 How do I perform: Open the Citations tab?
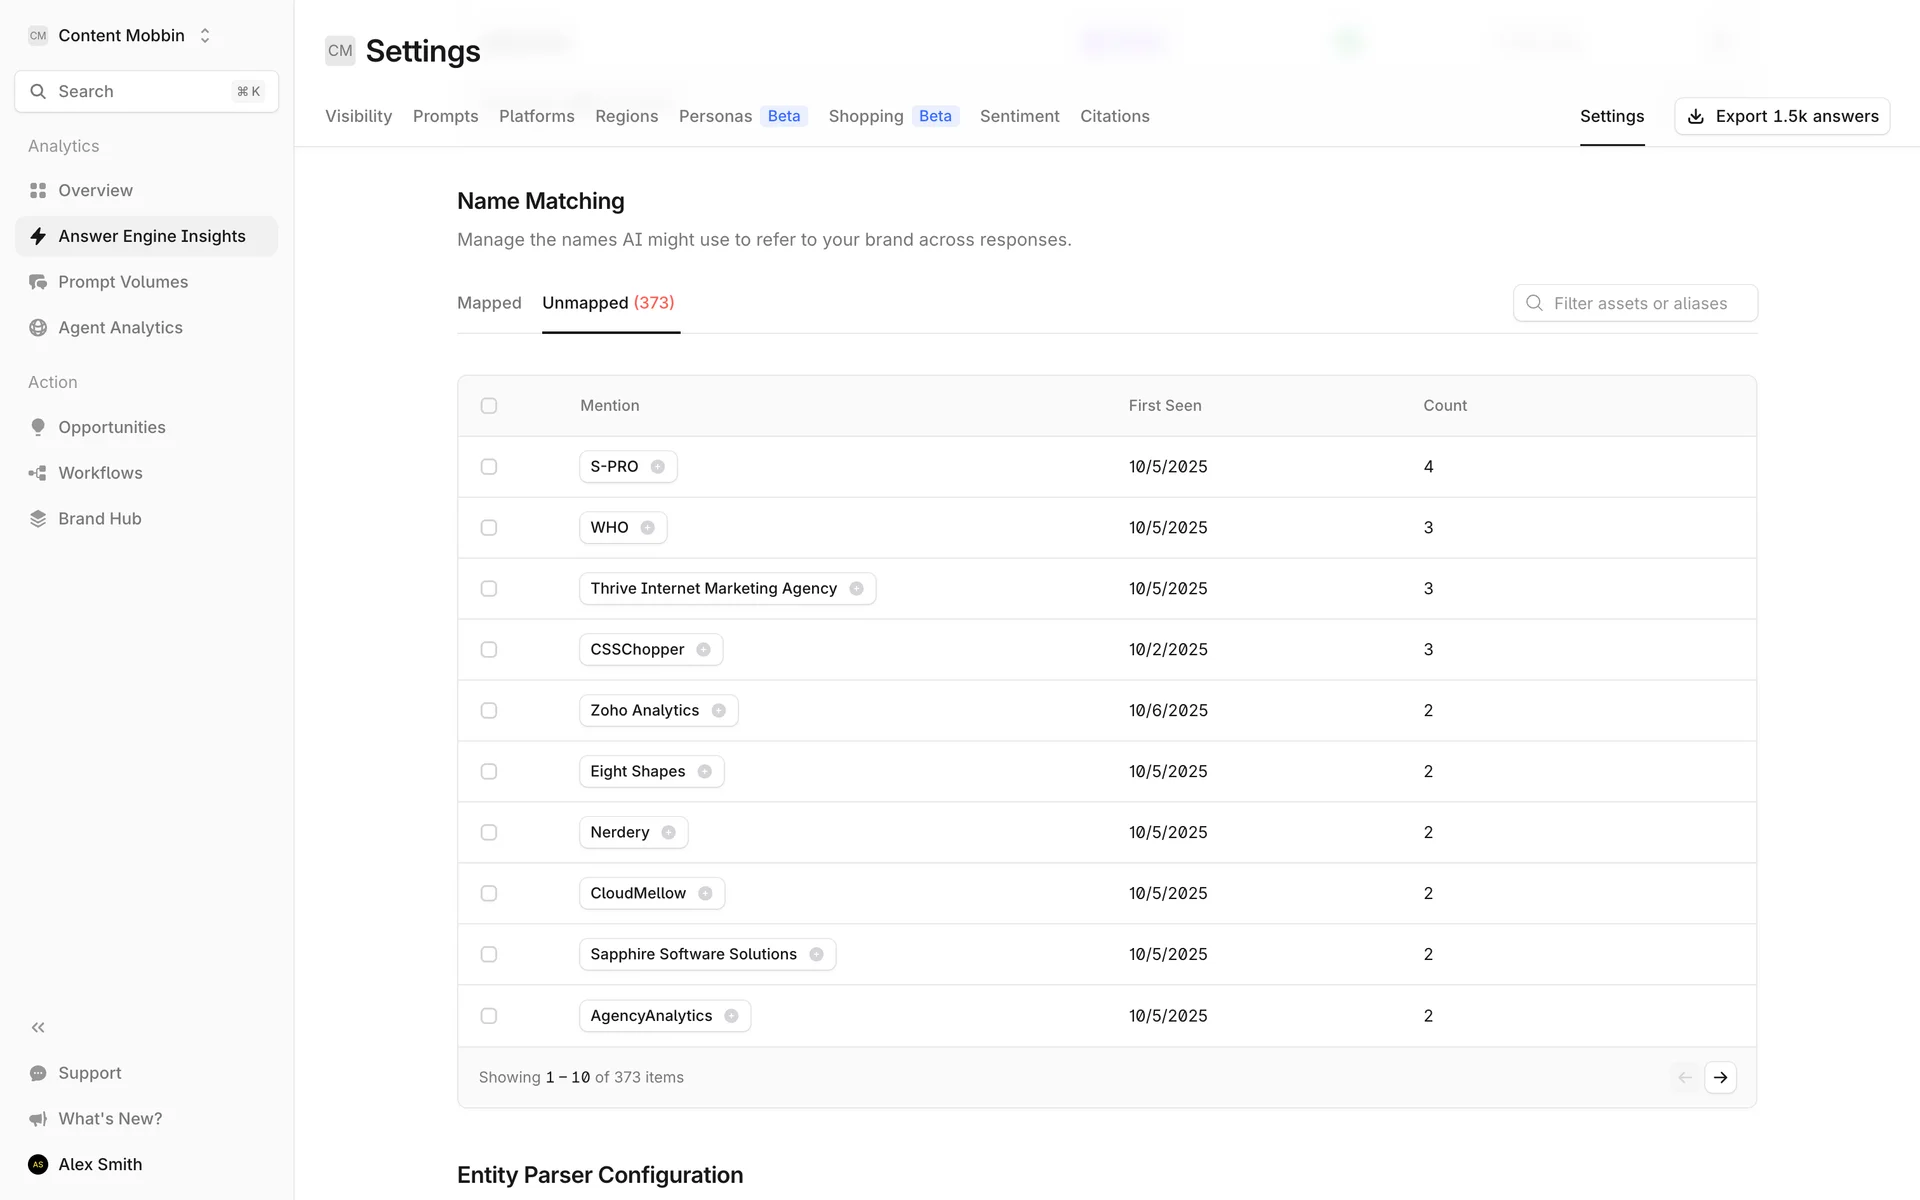[x=1114, y=116]
